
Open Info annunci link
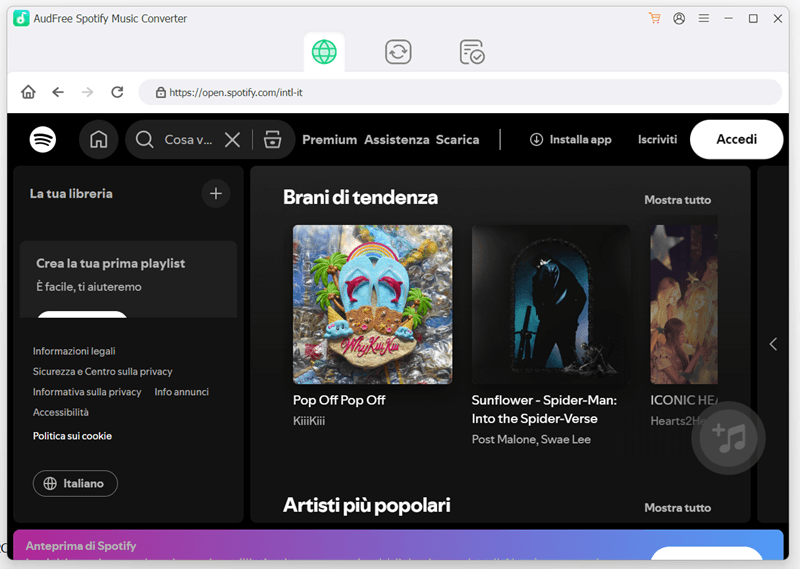pyautogui.click(x=182, y=392)
